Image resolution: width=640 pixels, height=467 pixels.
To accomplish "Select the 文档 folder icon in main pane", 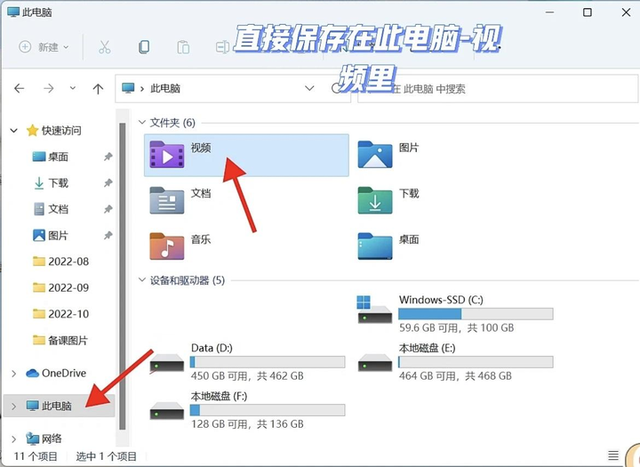I will [167, 200].
